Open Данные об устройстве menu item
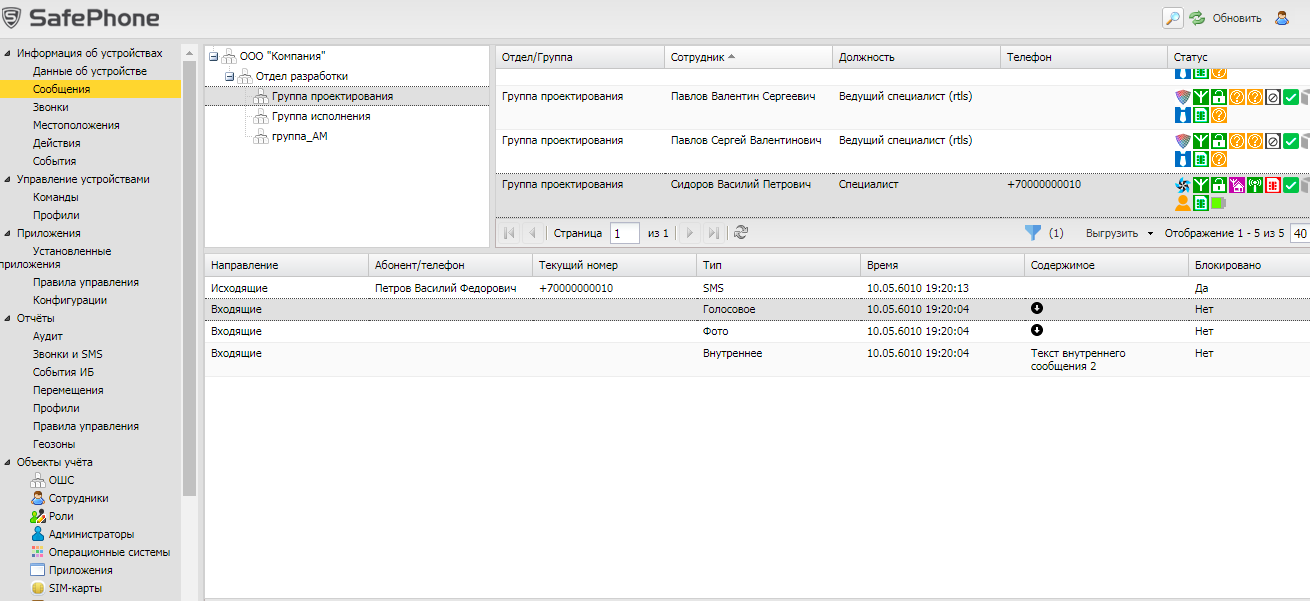The width and height of the screenshot is (1311, 601). [x=89, y=71]
